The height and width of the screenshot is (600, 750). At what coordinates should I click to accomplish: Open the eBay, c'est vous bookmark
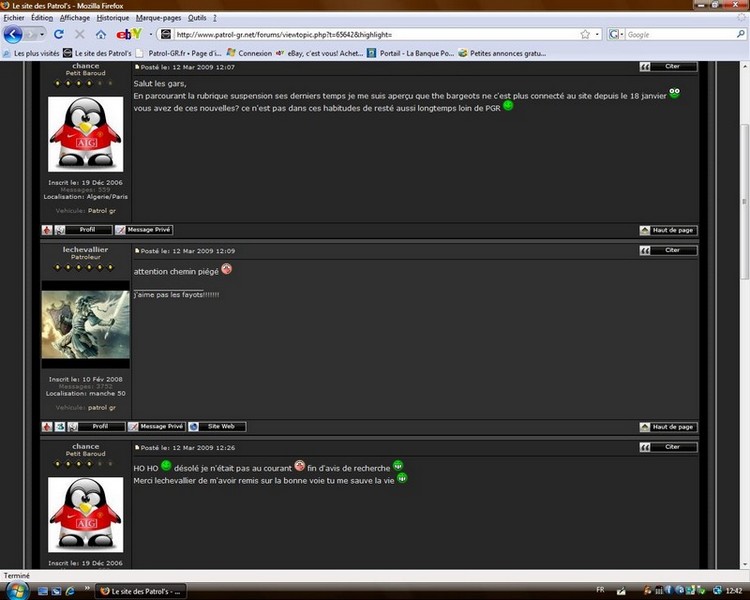(320, 53)
